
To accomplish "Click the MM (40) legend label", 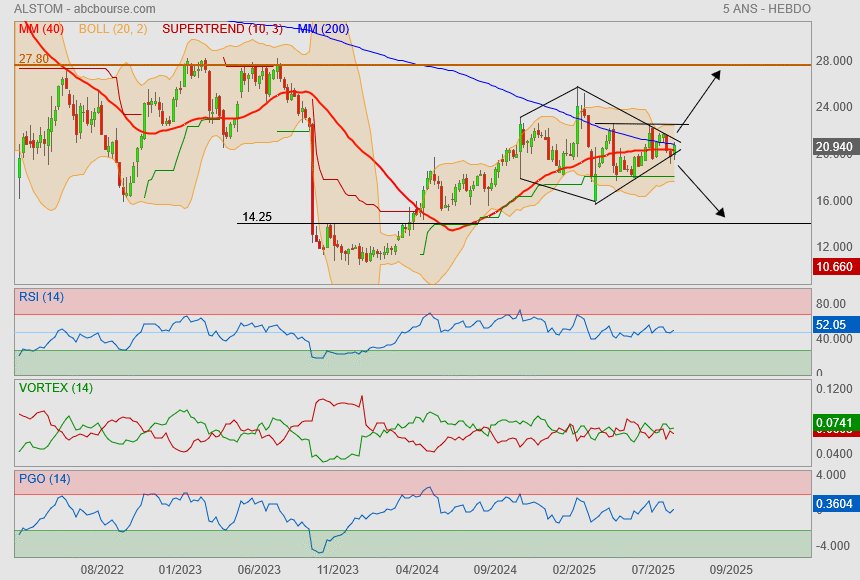I will pyautogui.click(x=41, y=29).
